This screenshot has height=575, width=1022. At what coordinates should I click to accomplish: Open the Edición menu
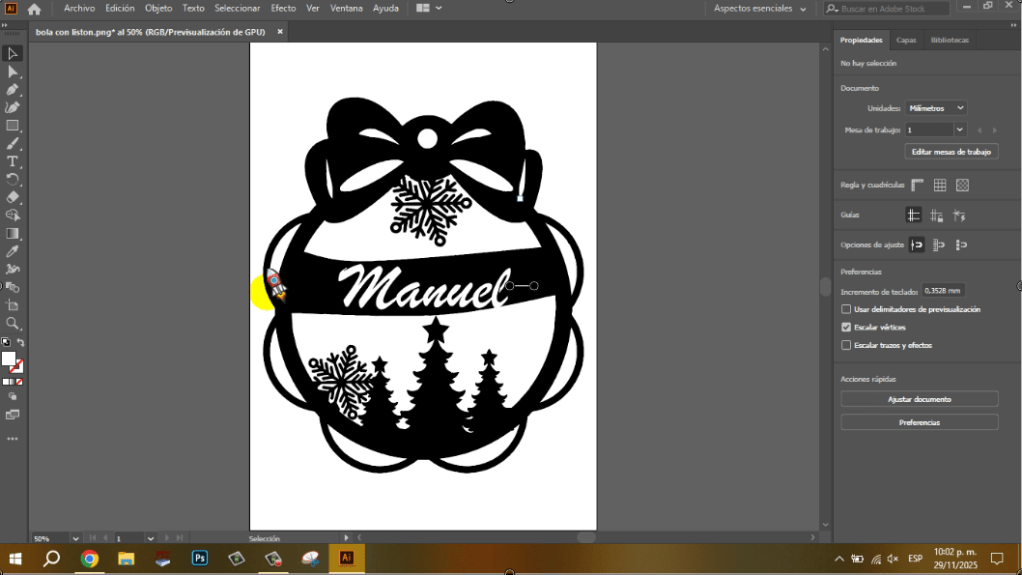(x=120, y=8)
